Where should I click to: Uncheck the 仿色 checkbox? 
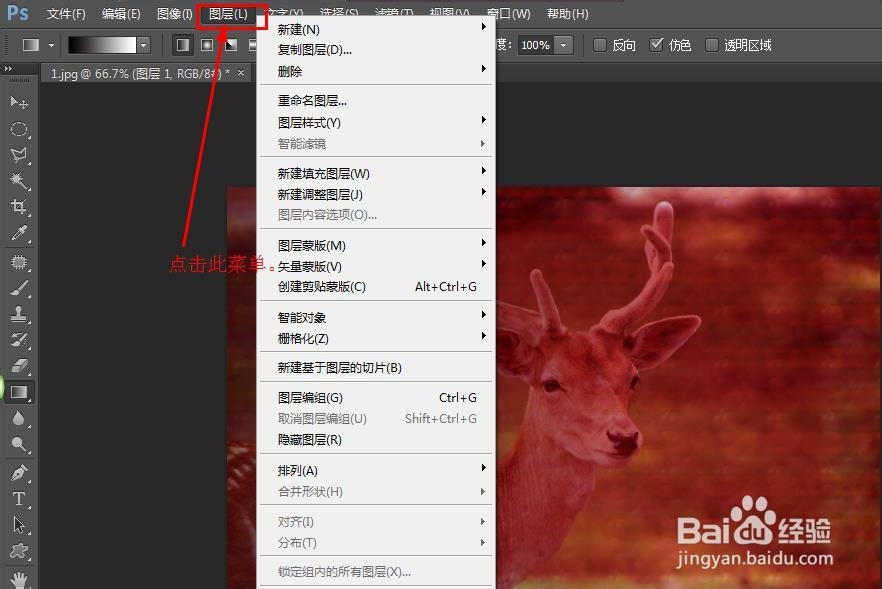[x=657, y=44]
